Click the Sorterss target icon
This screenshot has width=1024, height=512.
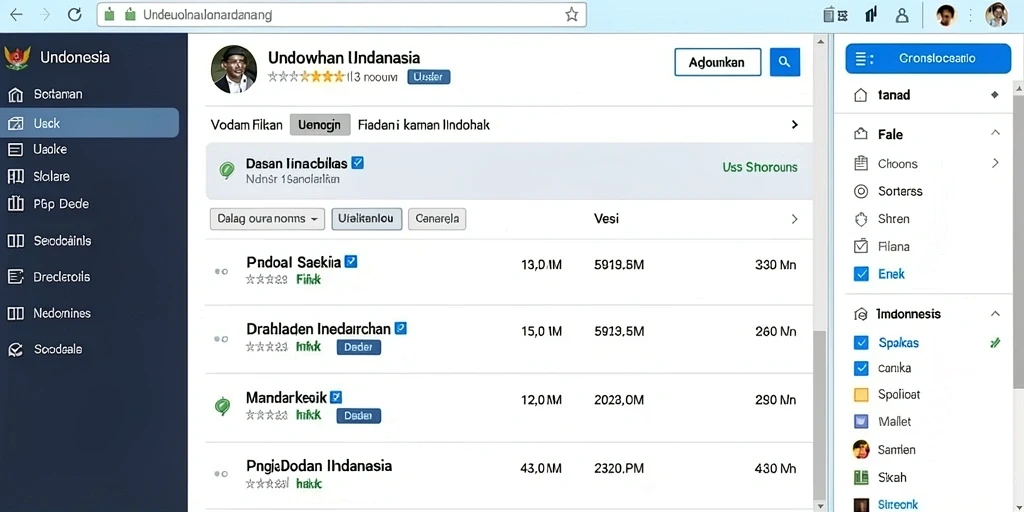click(861, 191)
